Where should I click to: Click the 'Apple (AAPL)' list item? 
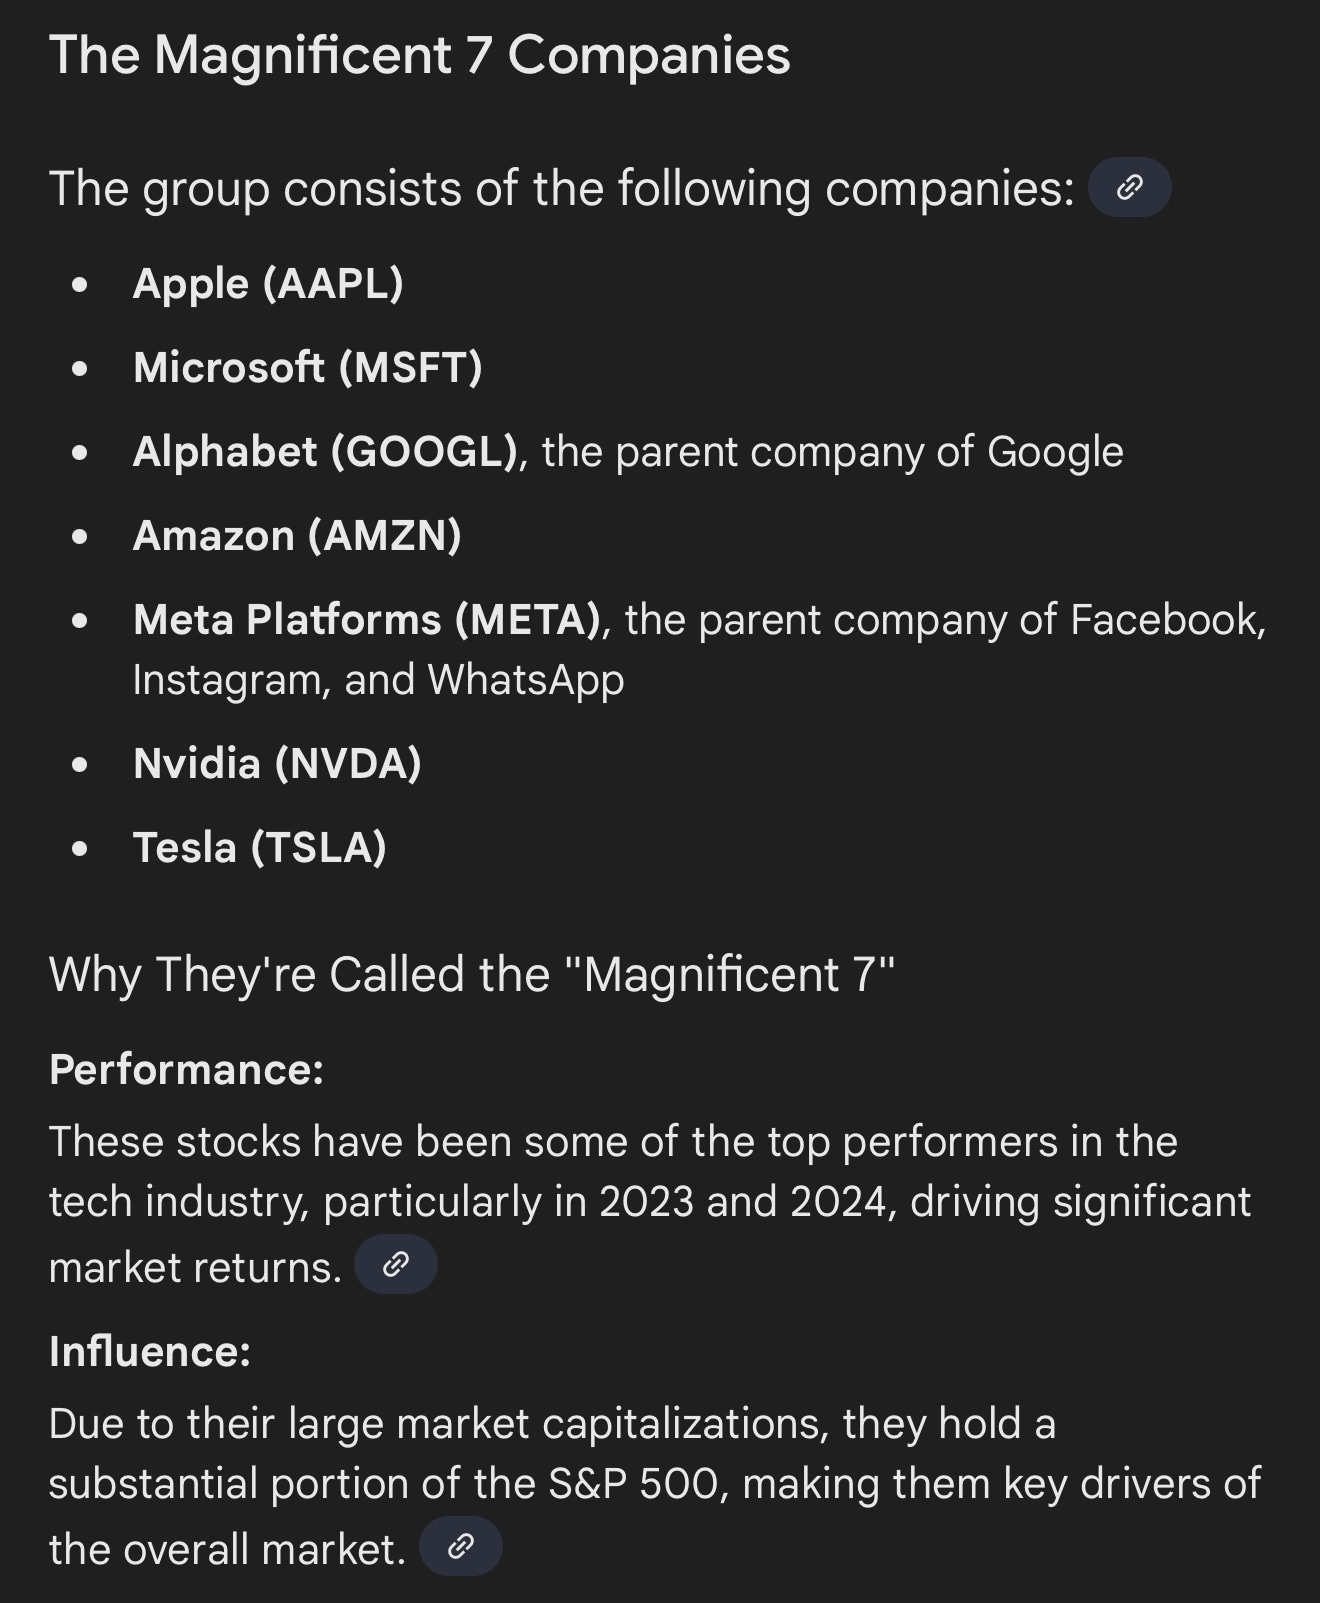tap(268, 283)
